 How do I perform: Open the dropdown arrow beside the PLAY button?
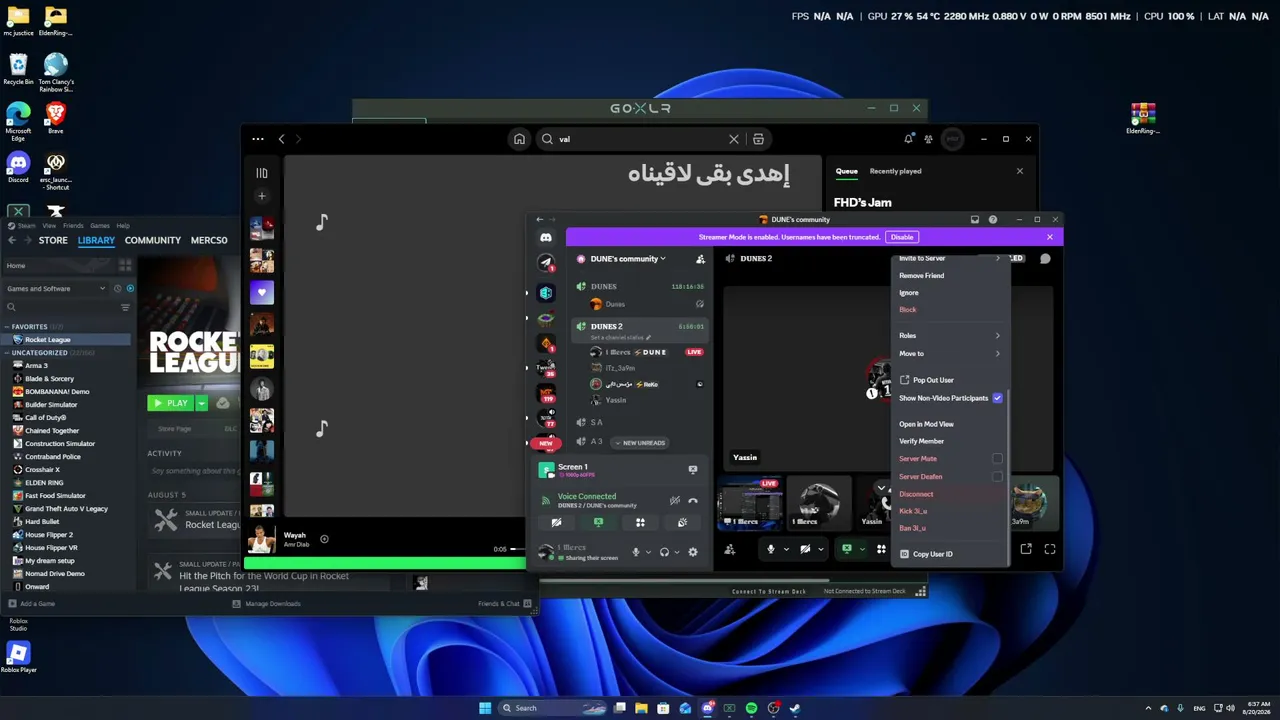coord(201,403)
